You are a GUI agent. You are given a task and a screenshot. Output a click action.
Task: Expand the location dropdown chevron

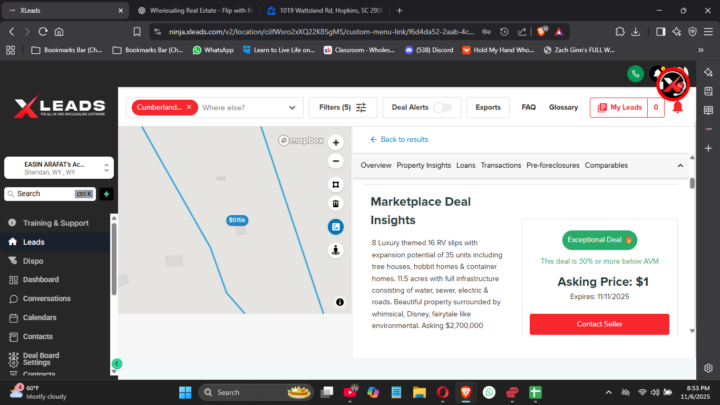pos(292,107)
